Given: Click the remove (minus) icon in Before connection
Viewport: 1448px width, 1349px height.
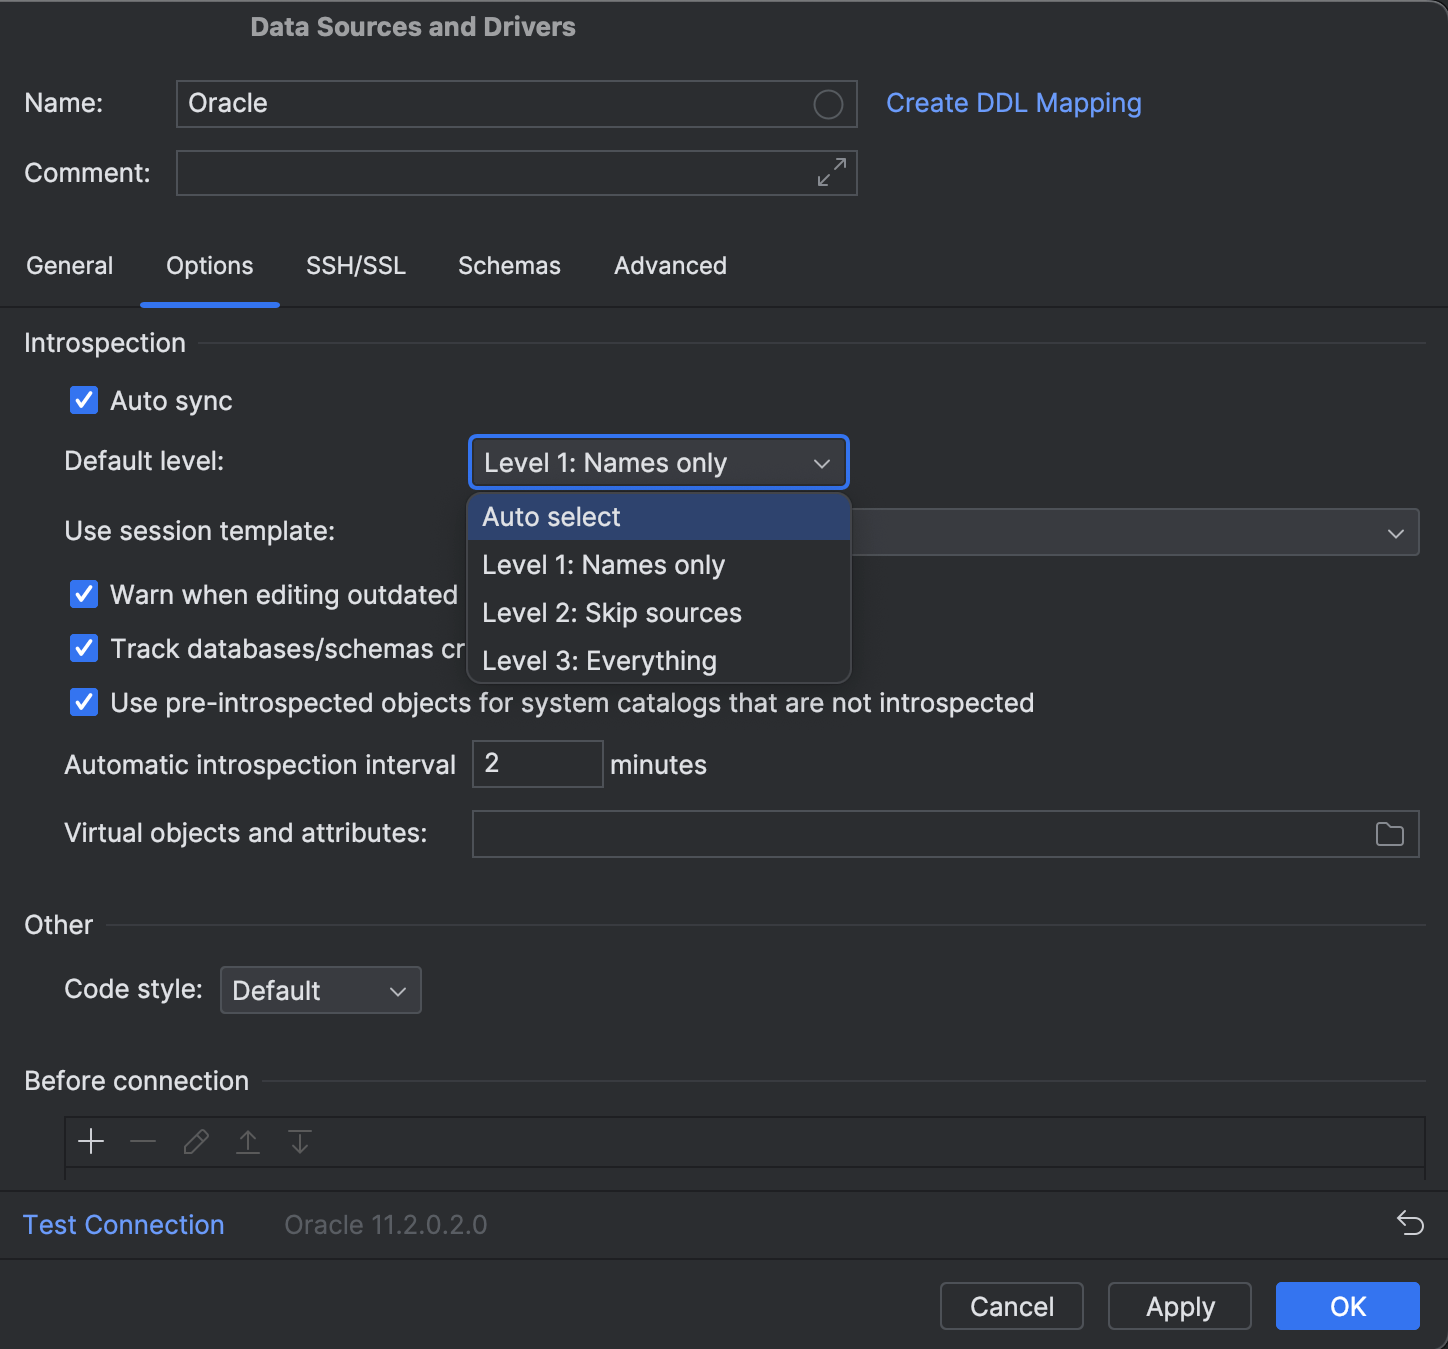Looking at the screenshot, I should (143, 1141).
